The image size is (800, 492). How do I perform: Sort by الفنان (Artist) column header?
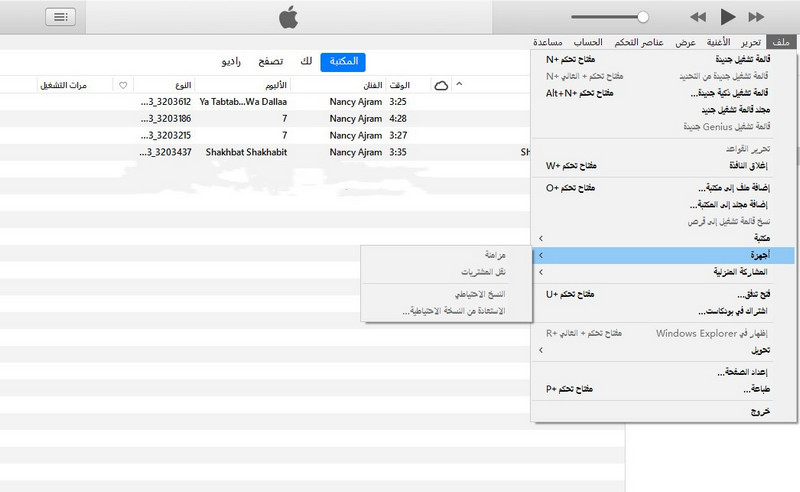(x=372, y=85)
